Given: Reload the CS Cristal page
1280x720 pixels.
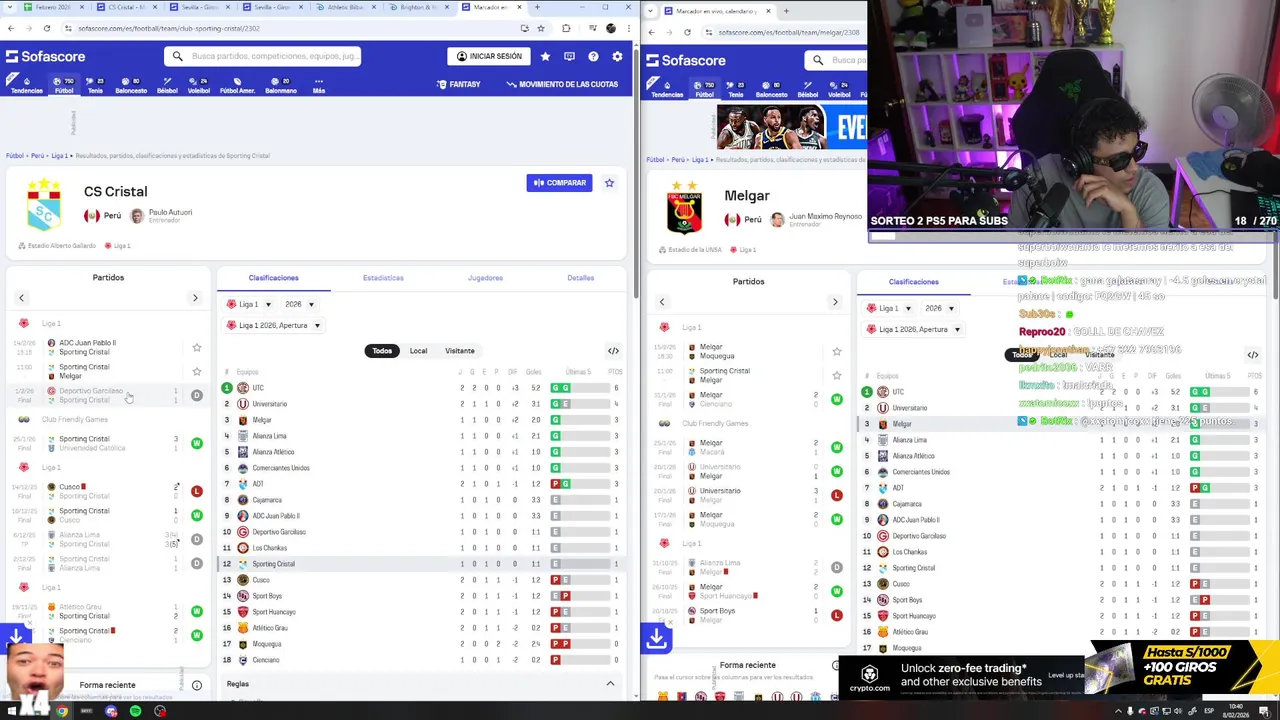Looking at the screenshot, I should pyautogui.click(x=46, y=28).
